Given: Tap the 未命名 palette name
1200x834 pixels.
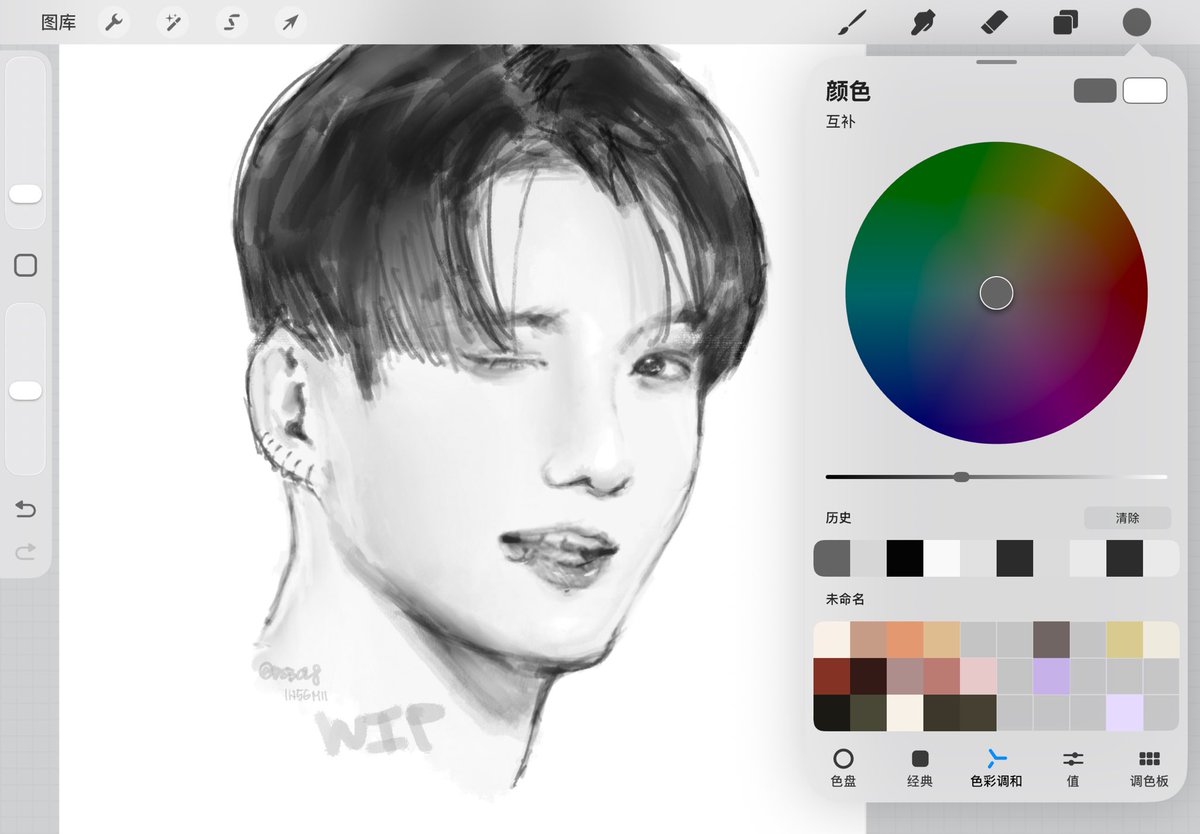Looking at the screenshot, I should 845,600.
